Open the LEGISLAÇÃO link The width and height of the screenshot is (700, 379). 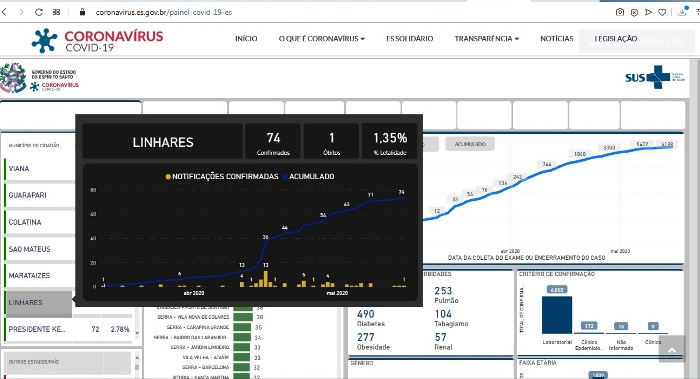(616, 39)
